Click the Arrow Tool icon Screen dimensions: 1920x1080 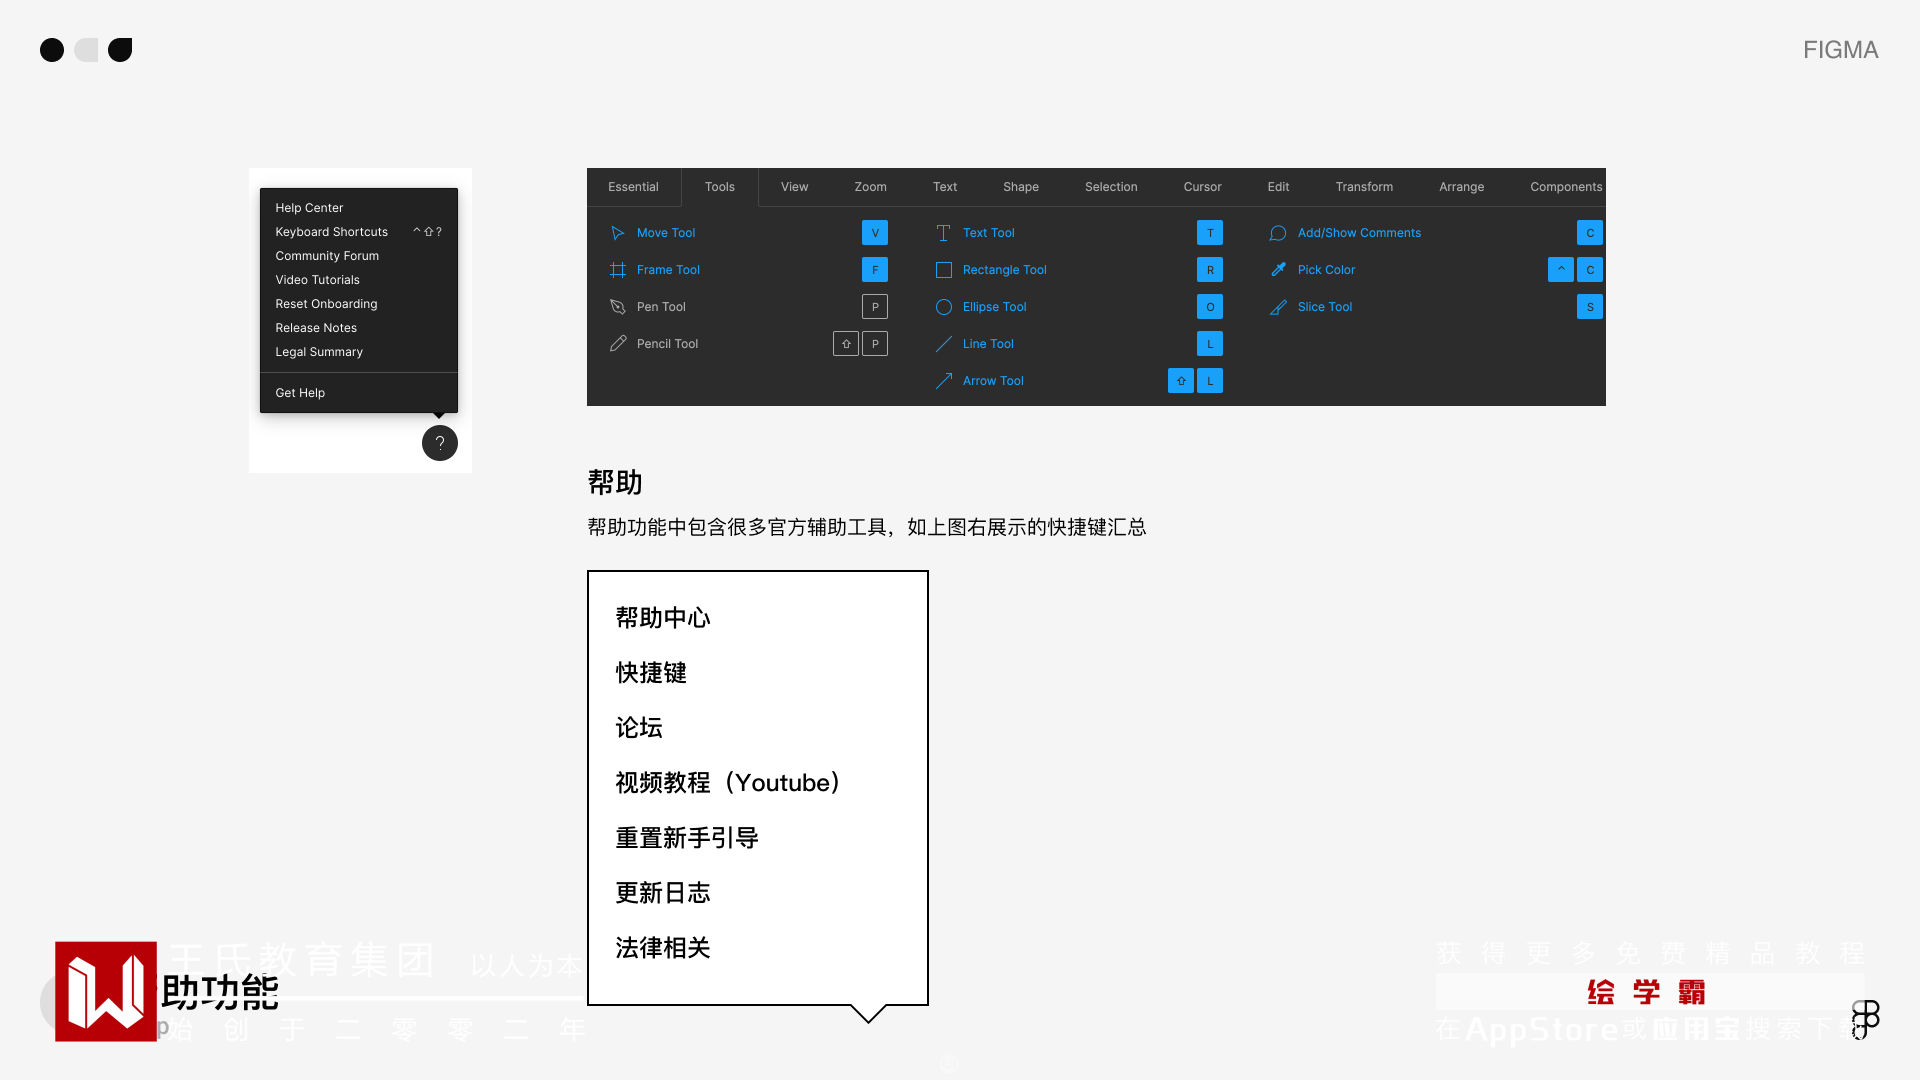943,381
